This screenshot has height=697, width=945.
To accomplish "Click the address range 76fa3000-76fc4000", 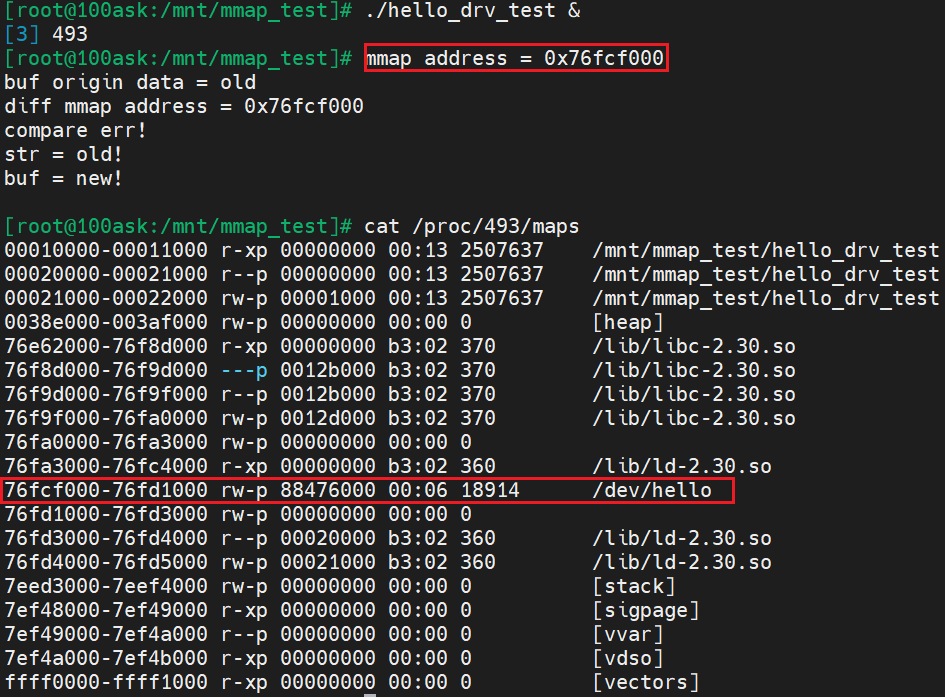I will click(x=106, y=466).
